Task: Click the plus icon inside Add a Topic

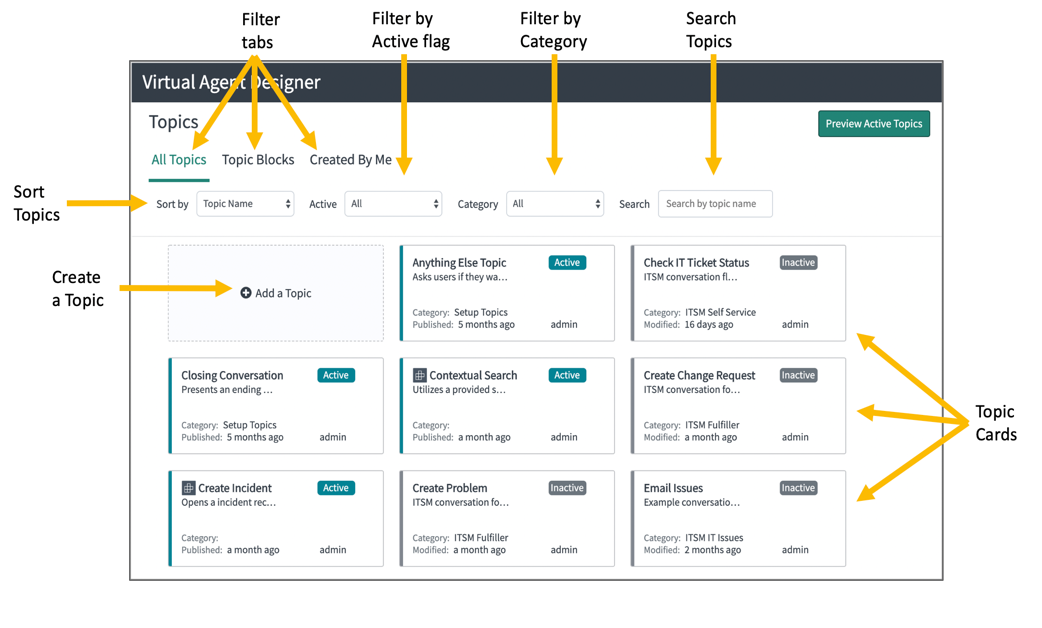Action: pos(246,292)
